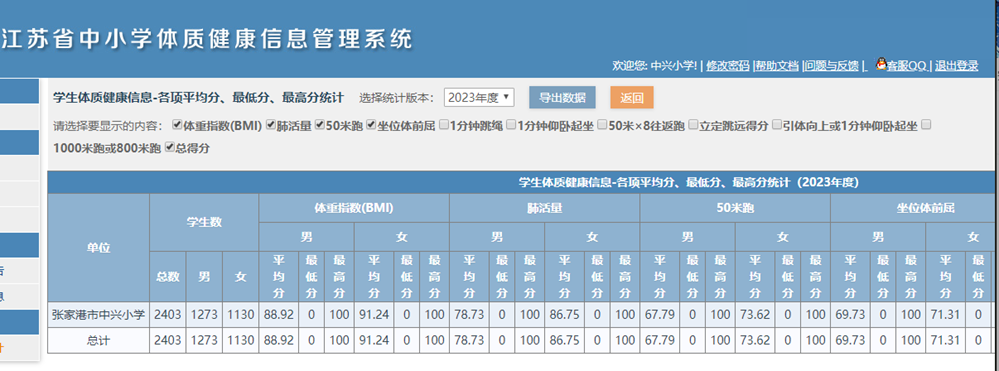Uncheck the 总得分 checkbox
Screen dimensions: 999x371
[x=169, y=147]
